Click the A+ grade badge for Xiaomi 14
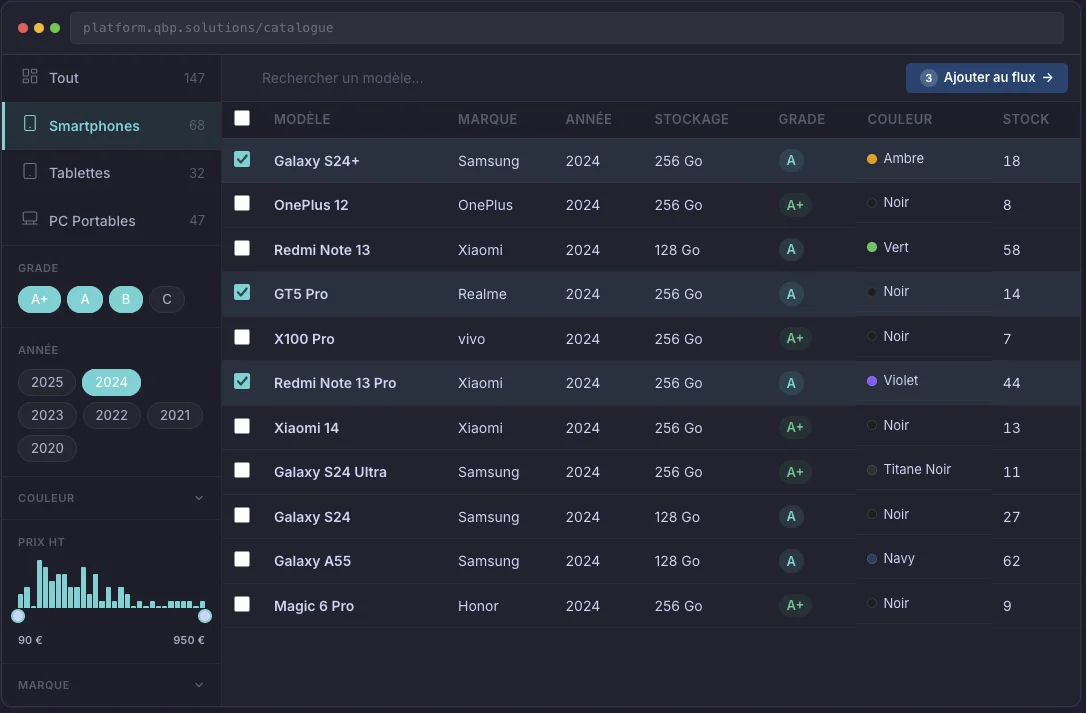This screenshot has width=1086, height=713. coord(794,428)
